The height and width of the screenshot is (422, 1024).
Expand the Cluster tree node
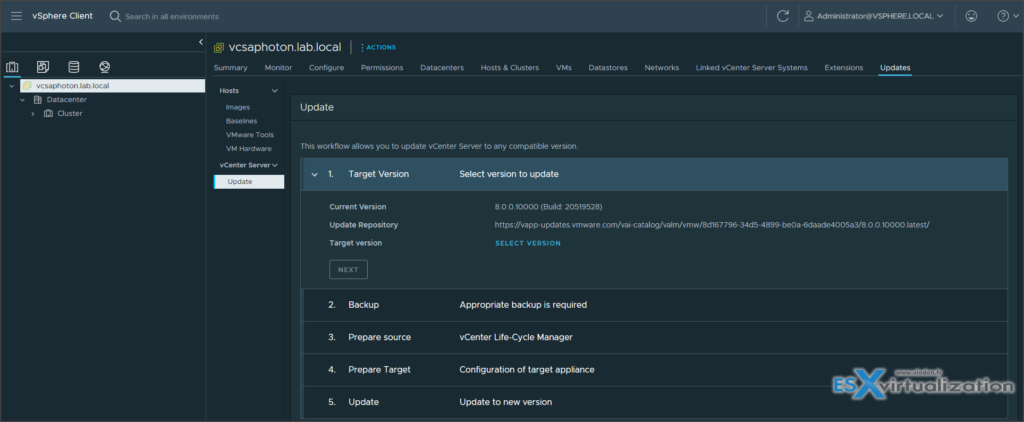(x=33, y=114)
